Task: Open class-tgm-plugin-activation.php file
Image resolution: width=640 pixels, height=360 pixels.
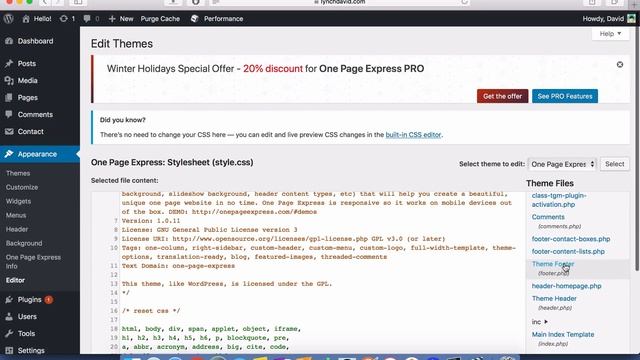Action: tap(559, 200)
